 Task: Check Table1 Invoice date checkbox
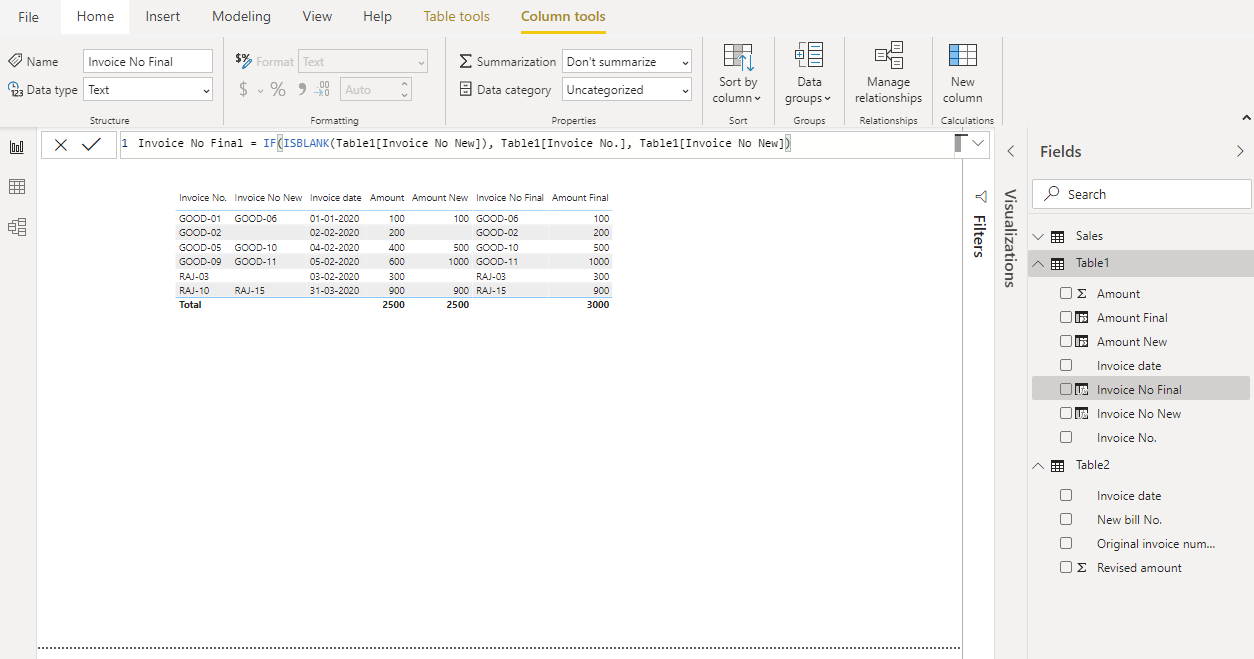pyautogui.click(x=1066, y=366)
